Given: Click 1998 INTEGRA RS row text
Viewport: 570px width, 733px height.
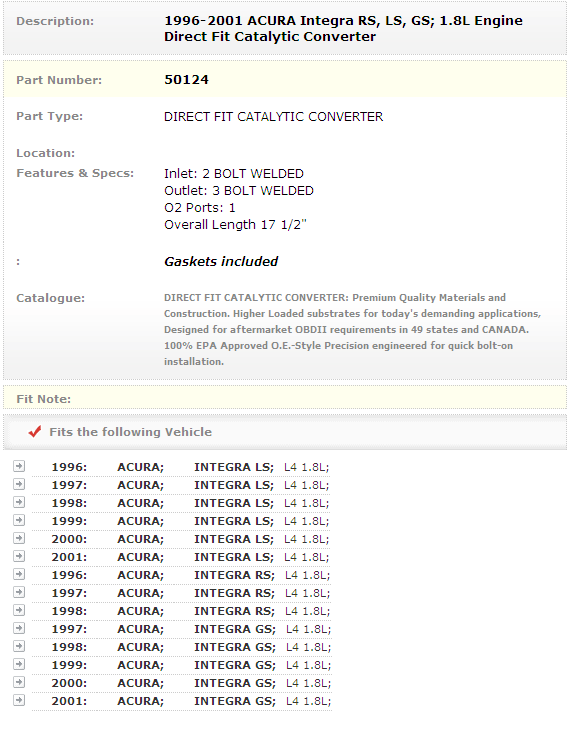Looking at the screenshot, I should 191,611.
